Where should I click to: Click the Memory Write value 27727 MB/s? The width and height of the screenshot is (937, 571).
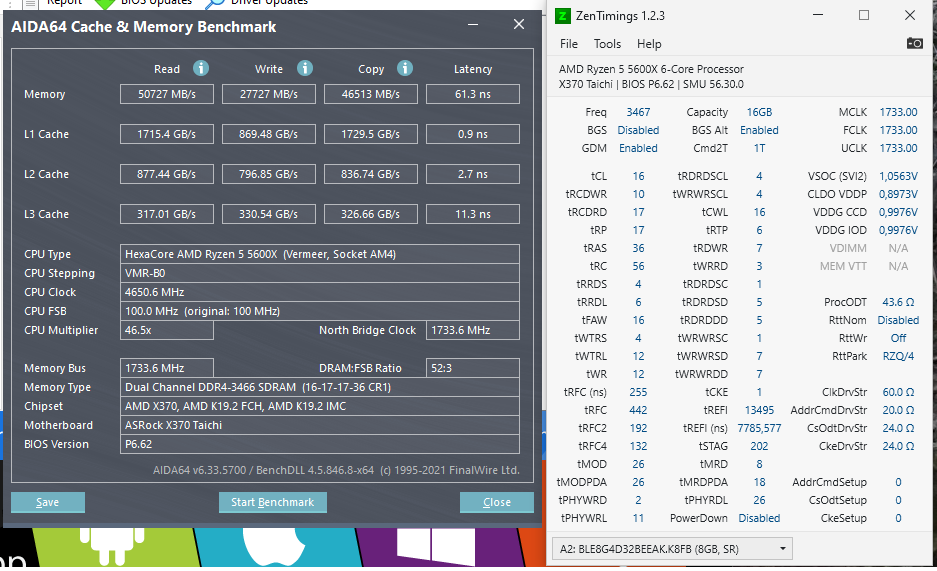coord(269,94)
